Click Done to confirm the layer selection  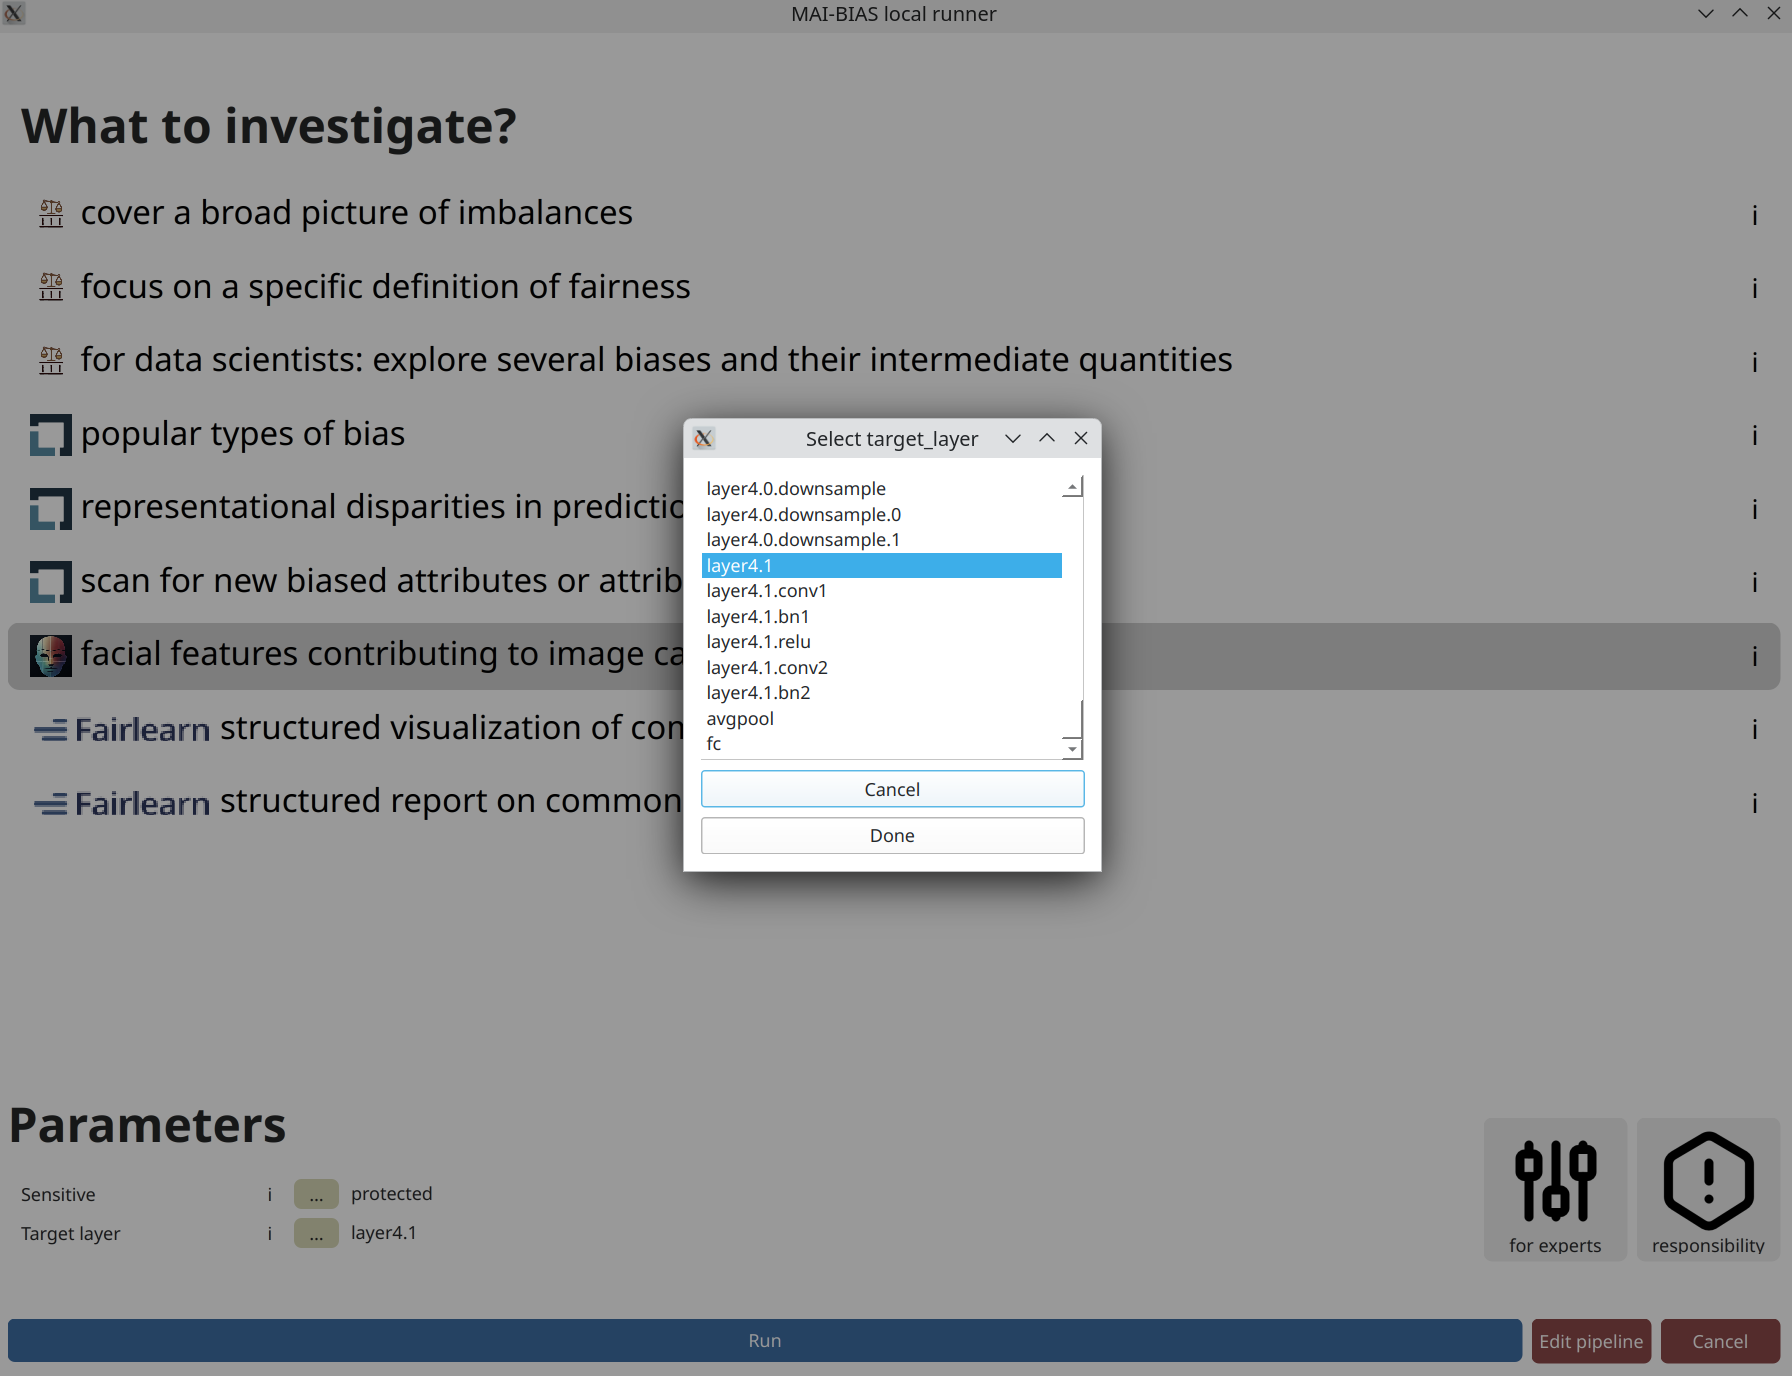click(891, 835)
